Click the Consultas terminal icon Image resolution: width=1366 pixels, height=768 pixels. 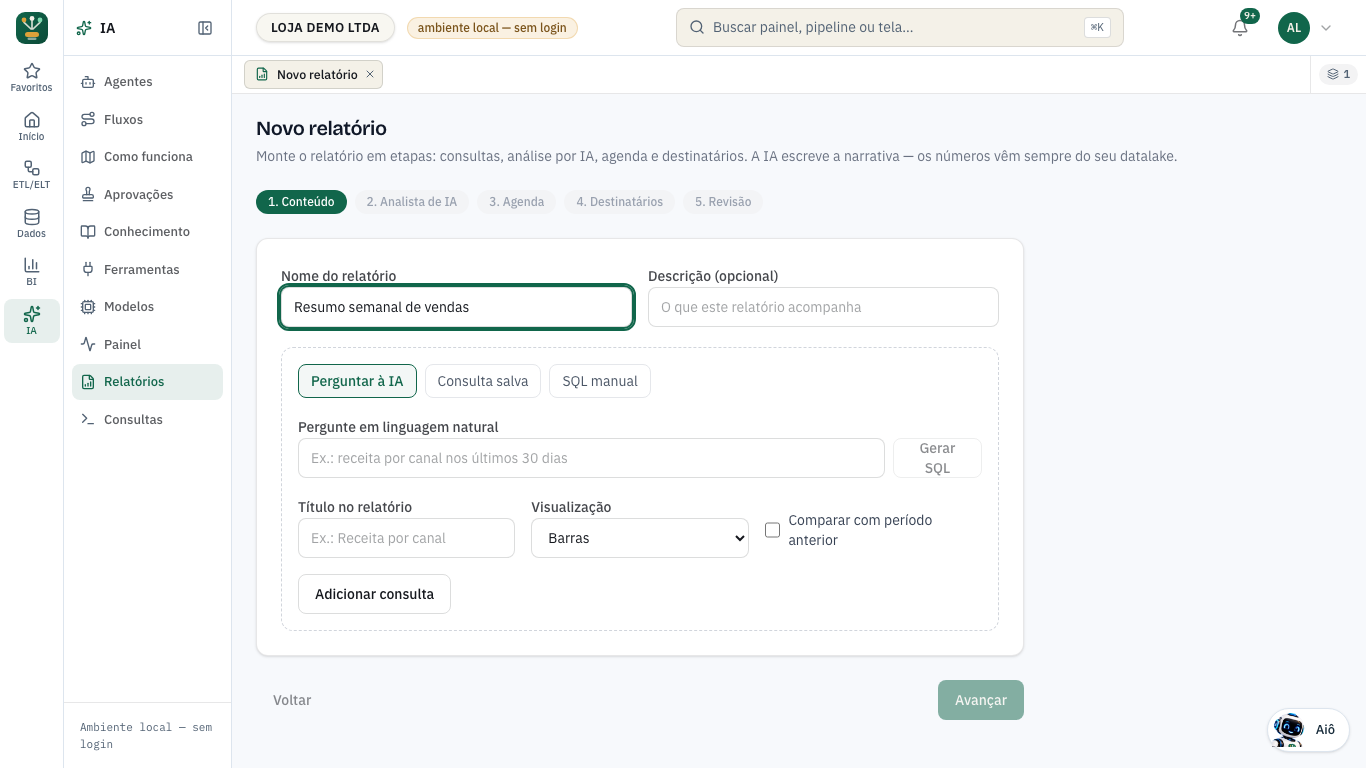87,419
